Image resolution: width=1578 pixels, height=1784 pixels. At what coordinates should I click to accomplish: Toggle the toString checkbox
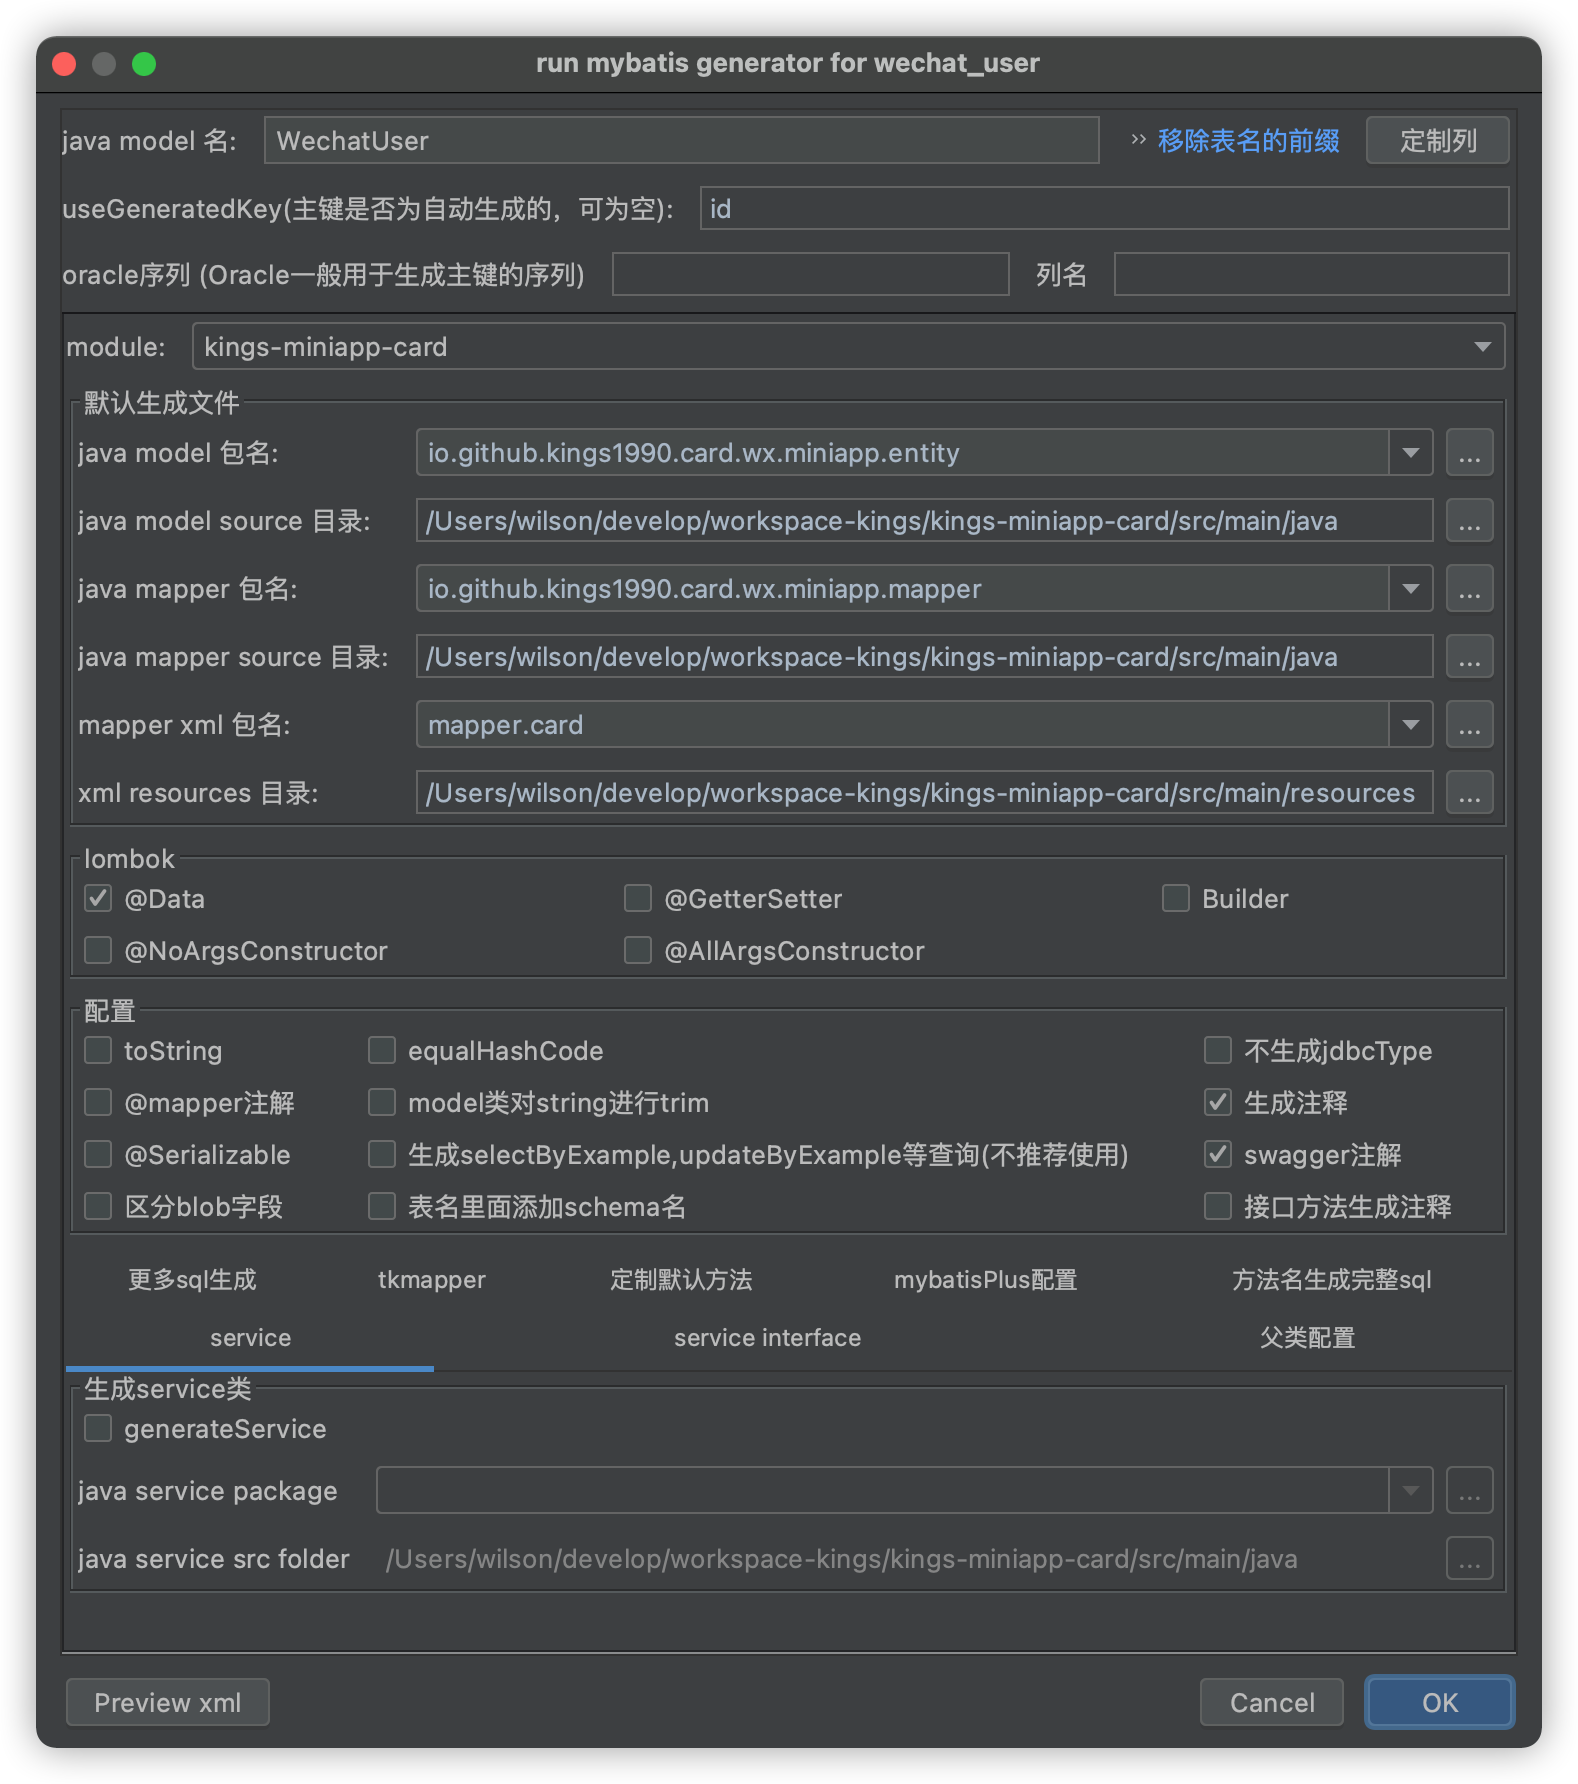(98, 1050)
